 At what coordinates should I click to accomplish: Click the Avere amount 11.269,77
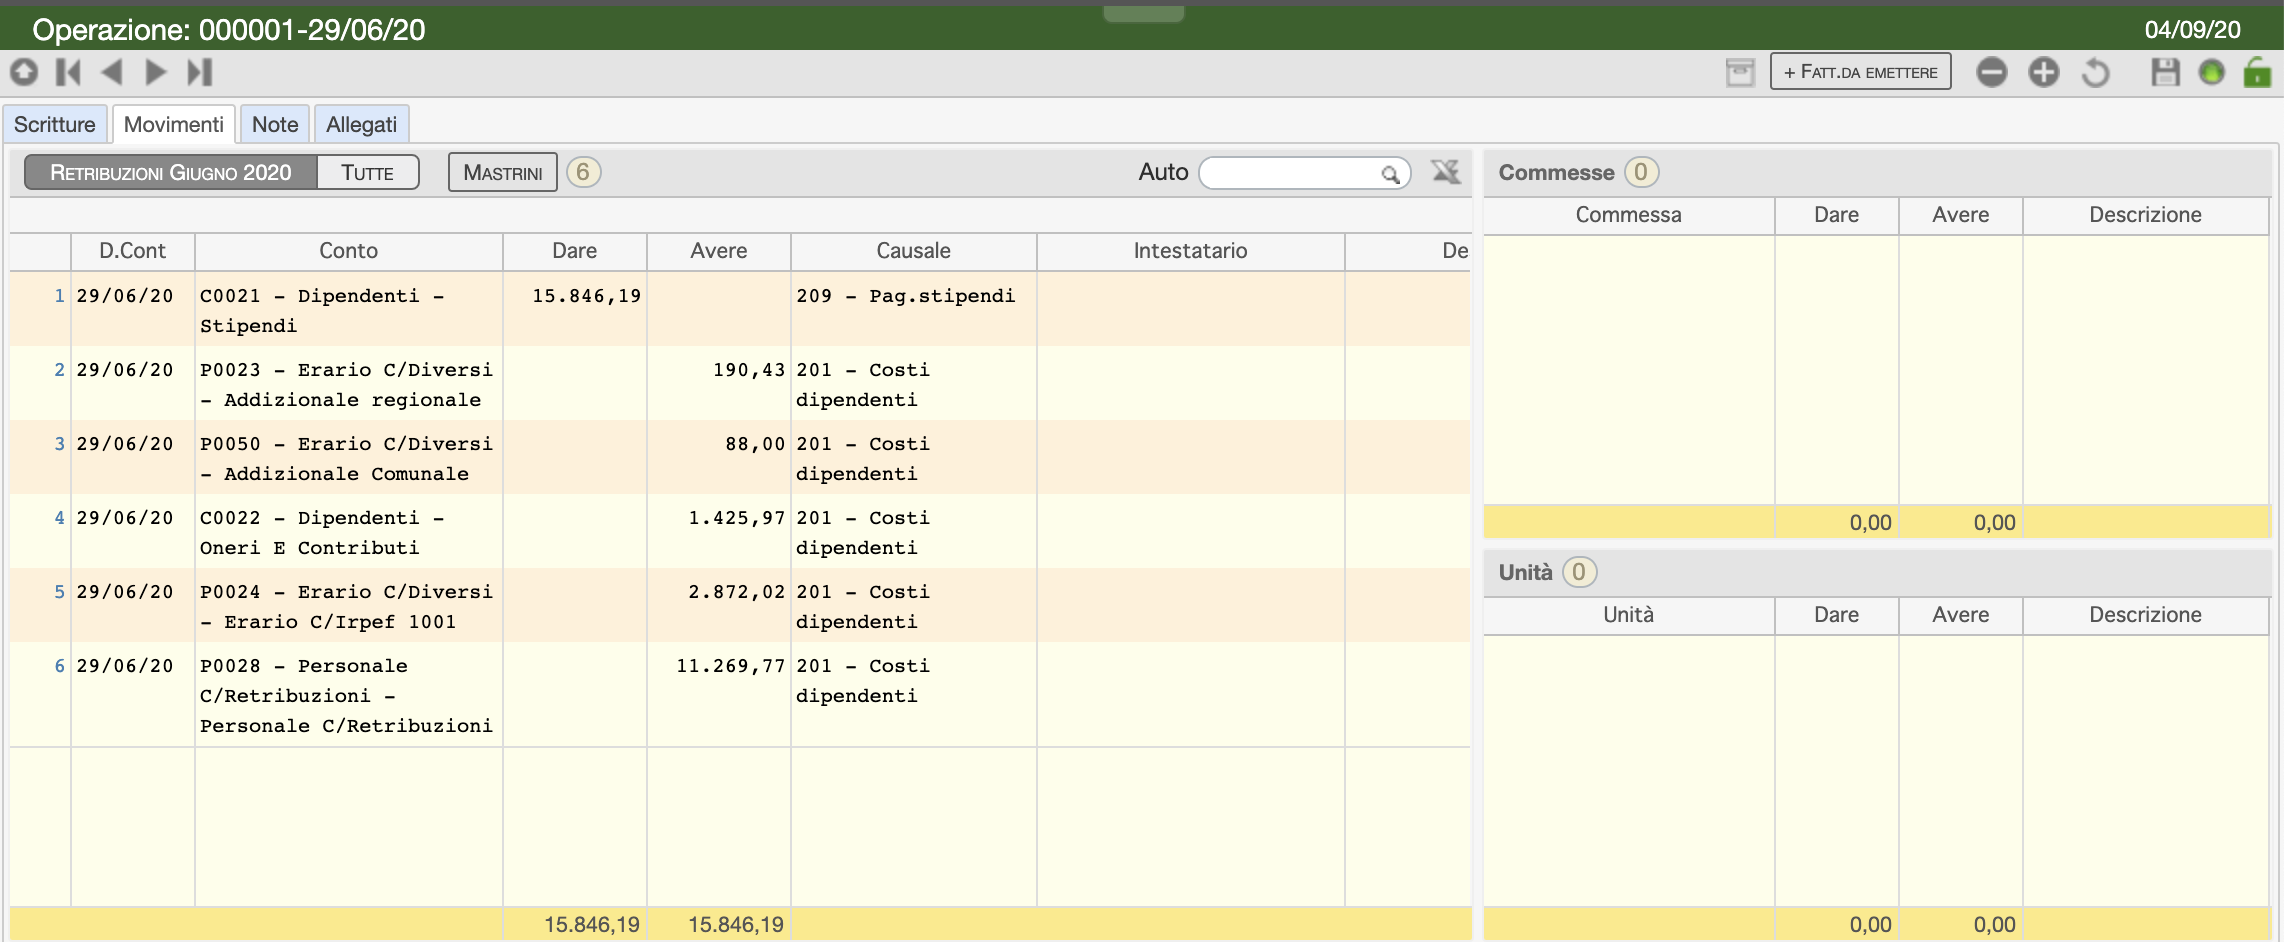[x=730, y=666]
